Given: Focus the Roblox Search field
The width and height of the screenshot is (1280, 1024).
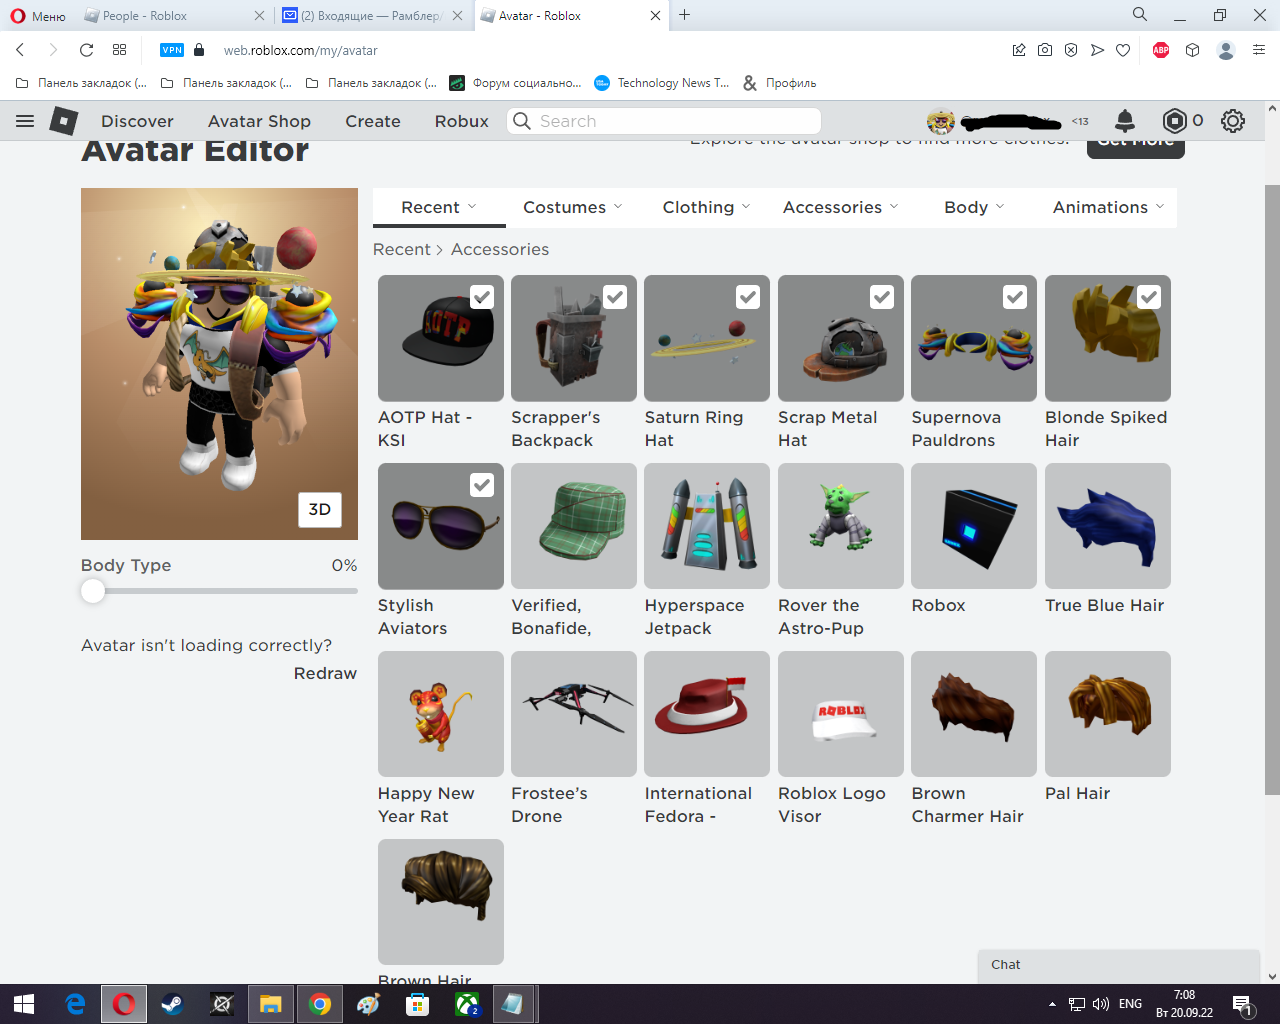Looking at the screenshot, I should [x=664, y=121].
